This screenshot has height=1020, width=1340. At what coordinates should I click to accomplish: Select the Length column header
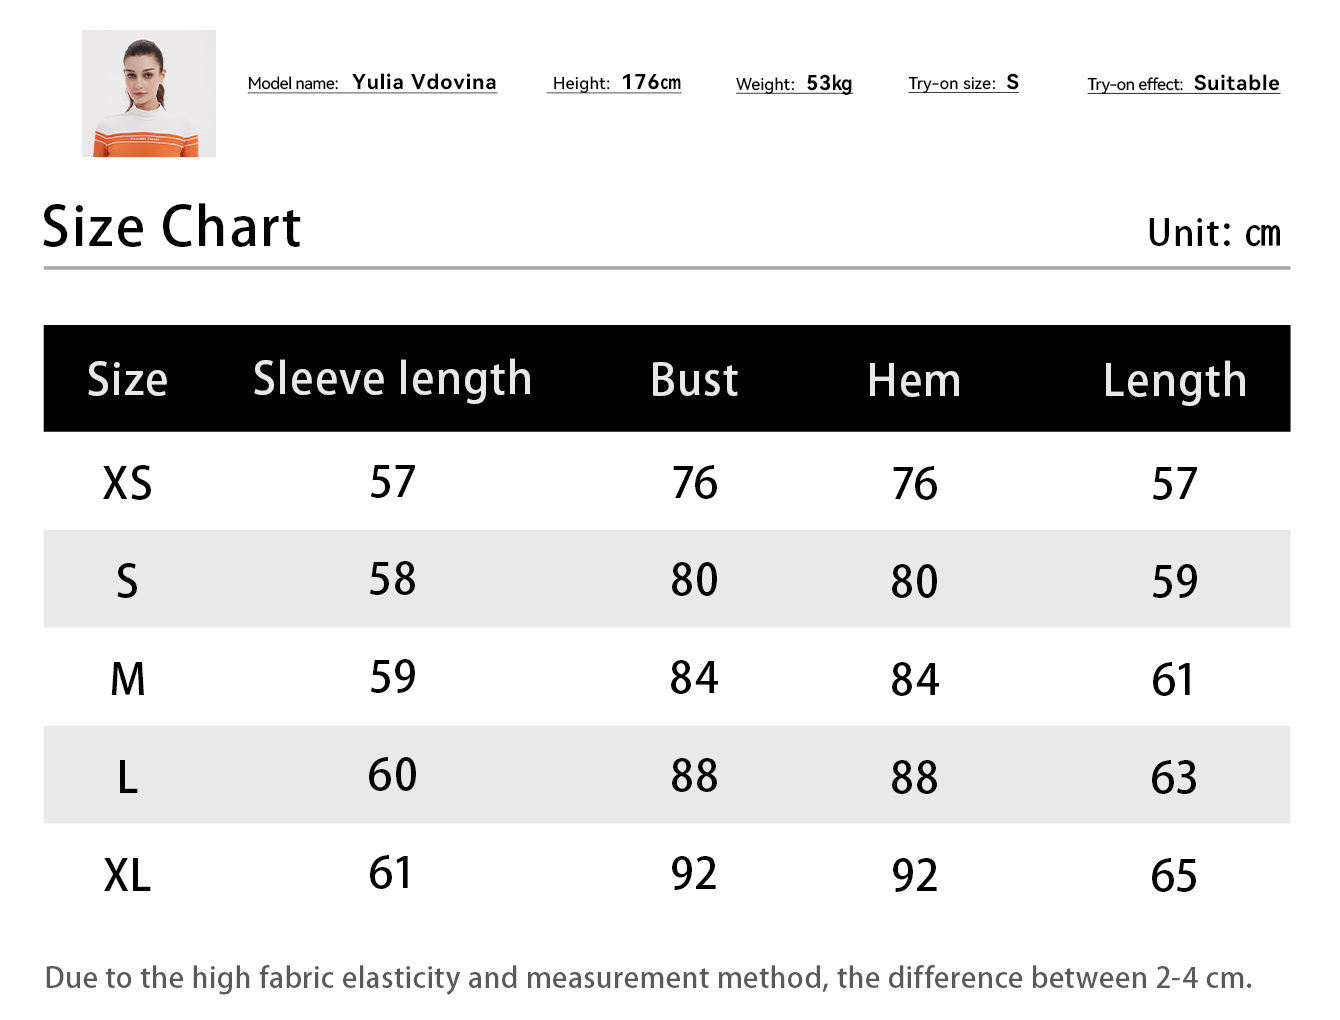(x=1174, y=381)
